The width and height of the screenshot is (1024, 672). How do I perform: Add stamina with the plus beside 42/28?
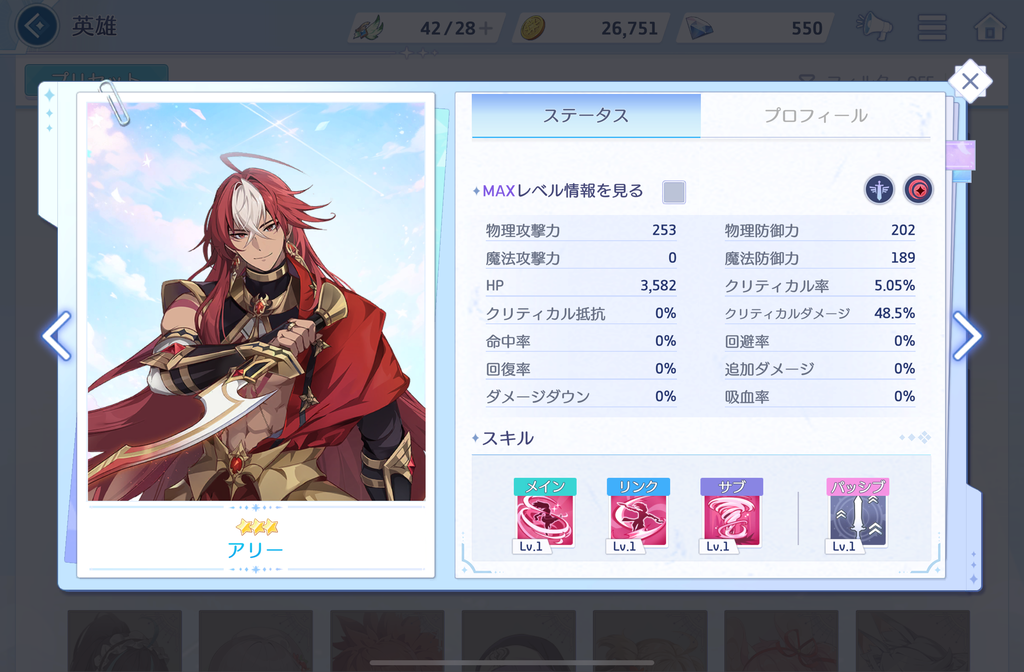pos(486,28)
